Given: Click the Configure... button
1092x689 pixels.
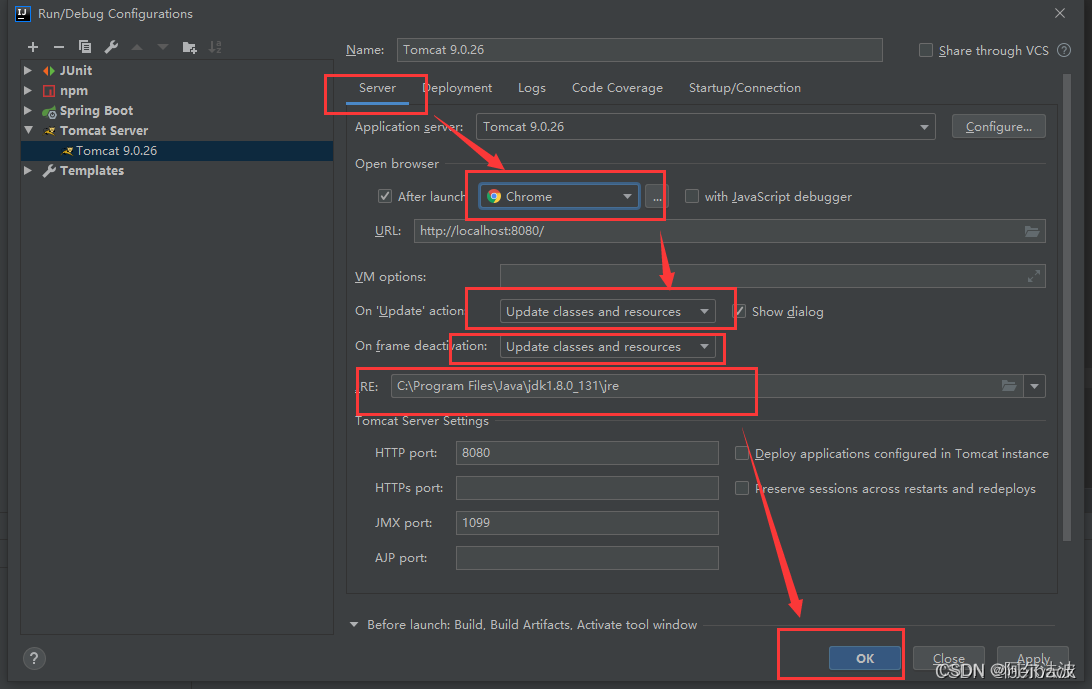Looking at the screenshot, I should [999, 127].
